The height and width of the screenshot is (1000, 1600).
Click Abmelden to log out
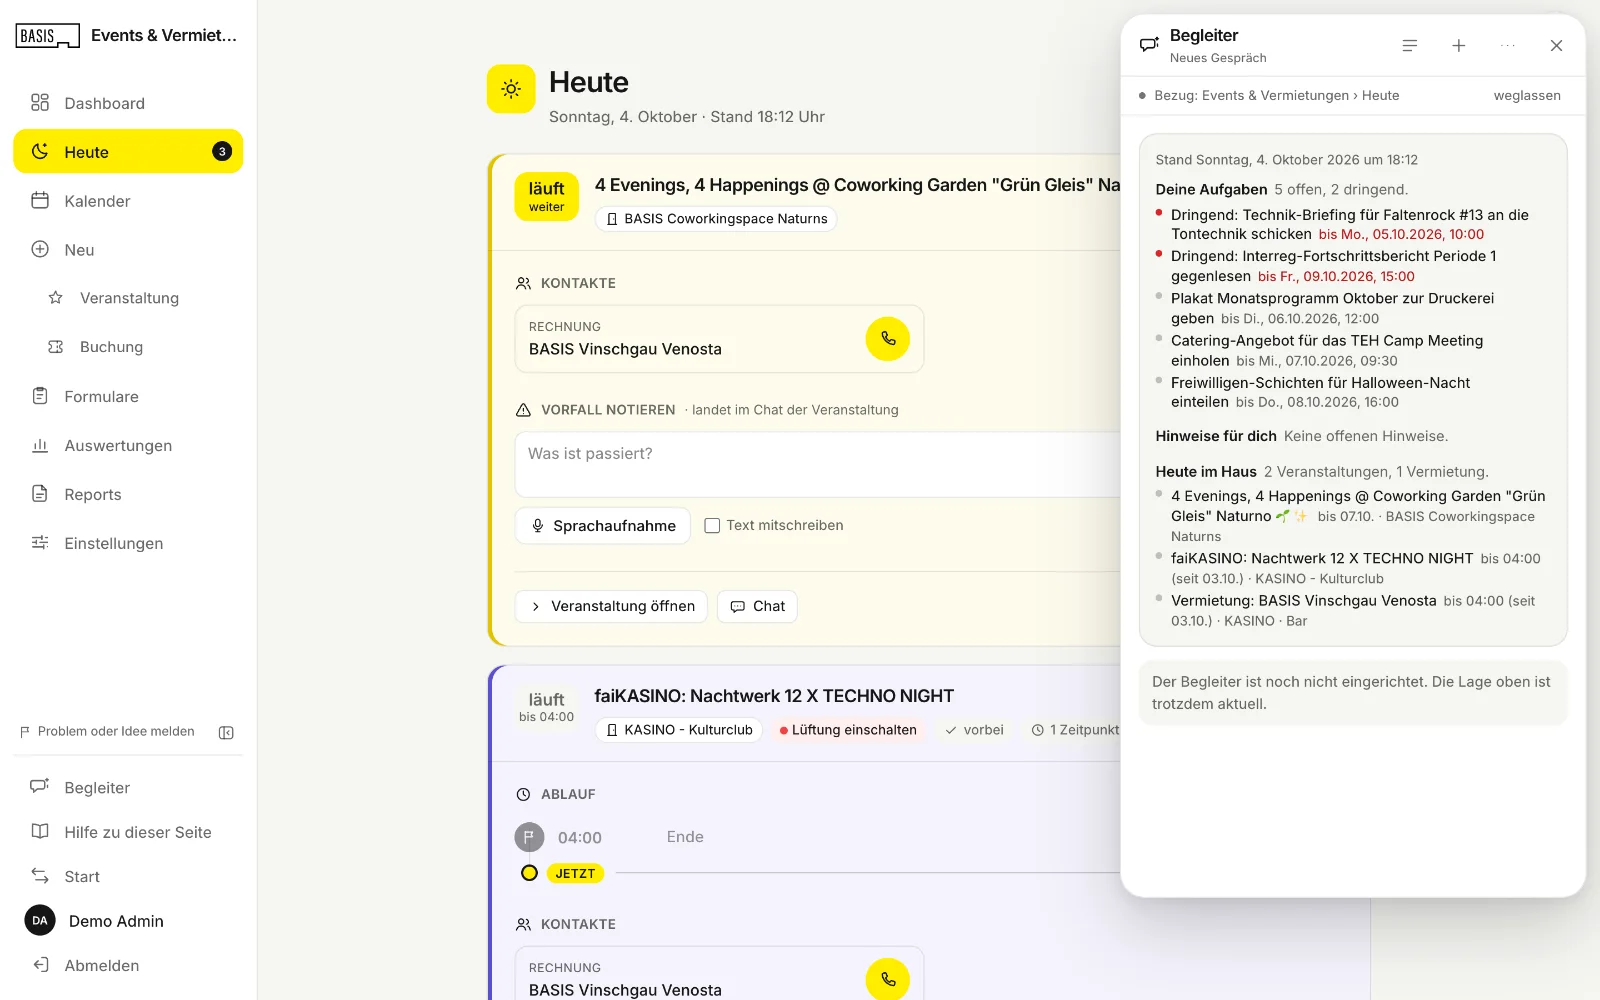tap(128, 966)
